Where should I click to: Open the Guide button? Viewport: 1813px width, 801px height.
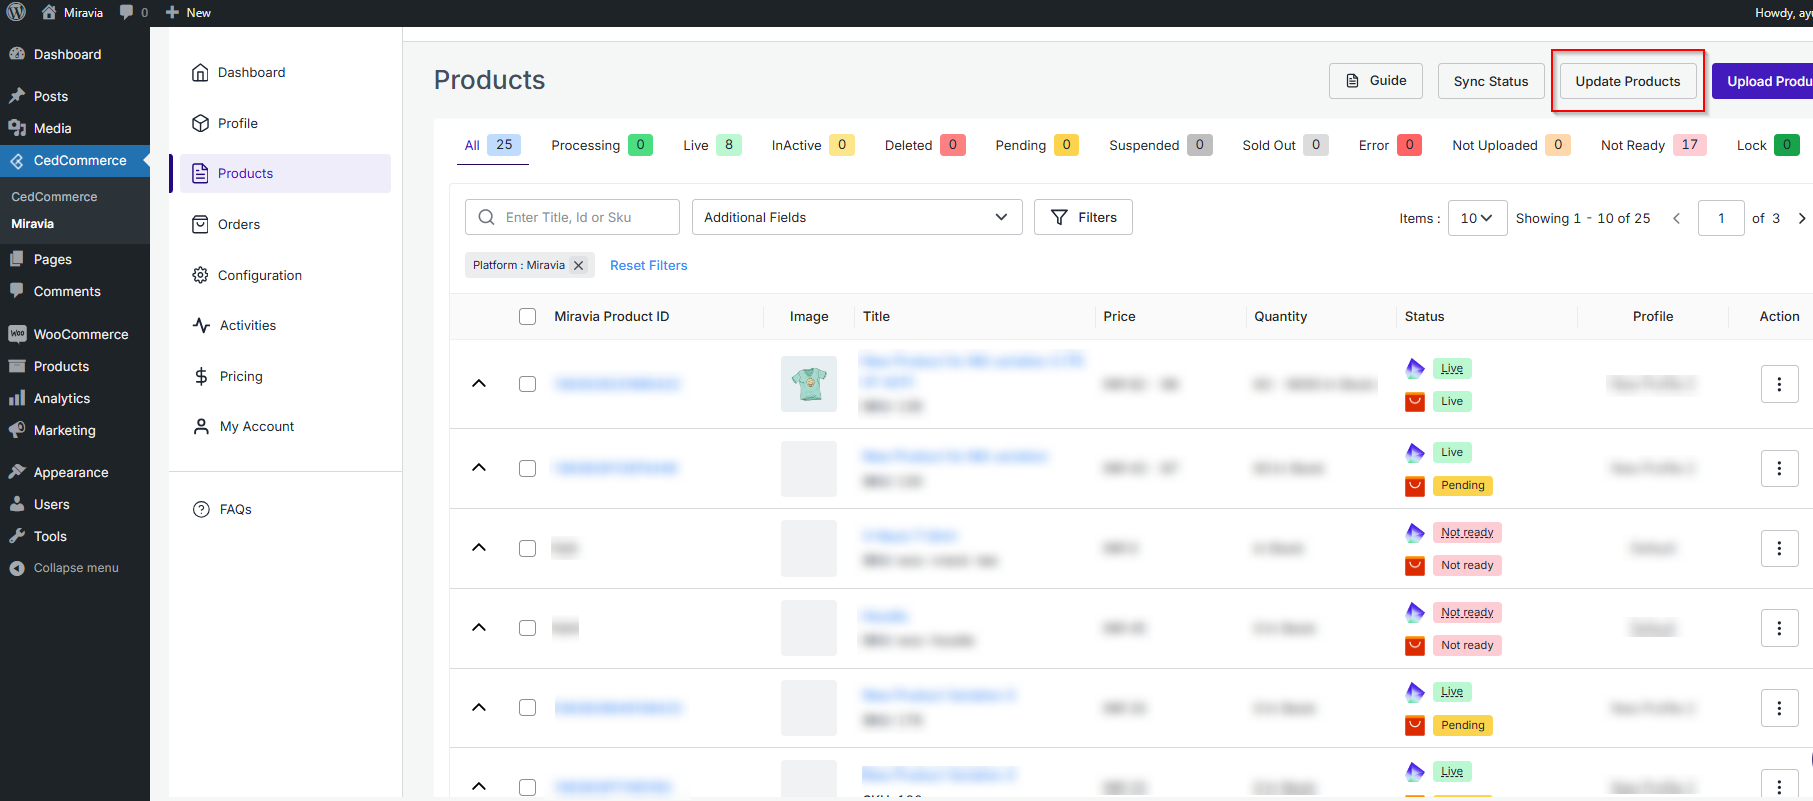click(x=1376, y=81)
